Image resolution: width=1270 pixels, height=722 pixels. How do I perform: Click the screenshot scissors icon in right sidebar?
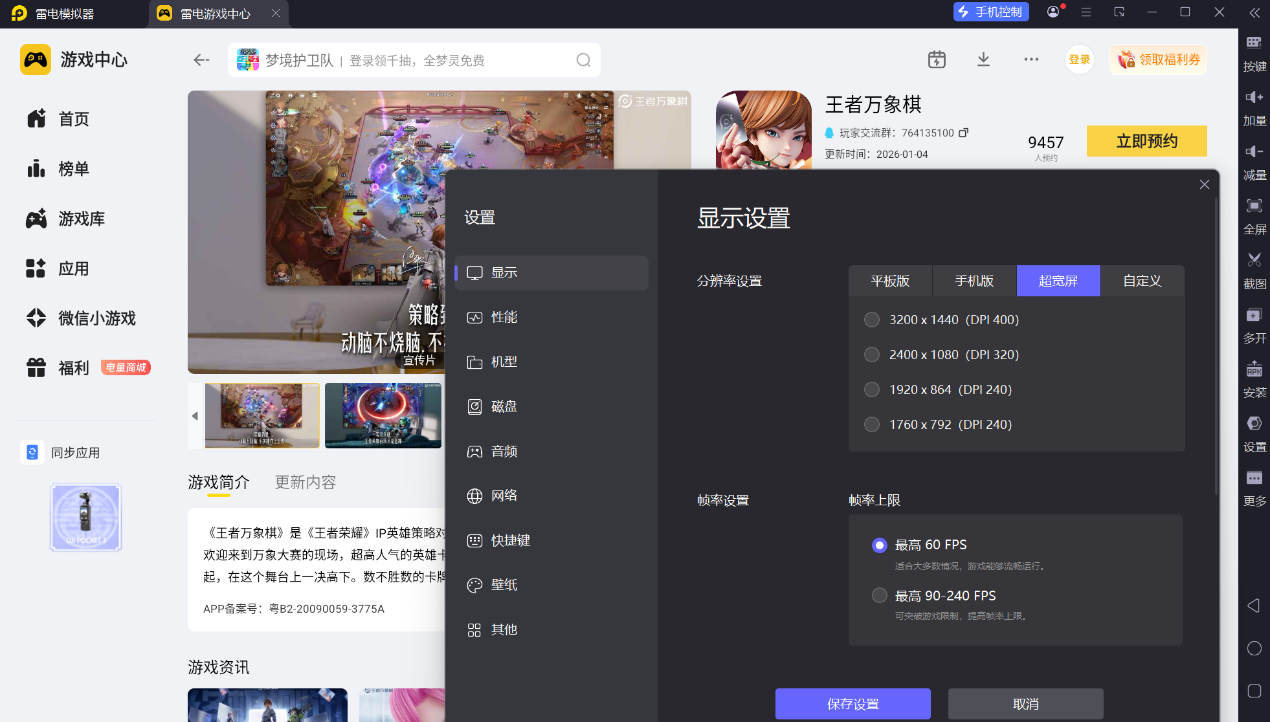tap(1254, 260)
